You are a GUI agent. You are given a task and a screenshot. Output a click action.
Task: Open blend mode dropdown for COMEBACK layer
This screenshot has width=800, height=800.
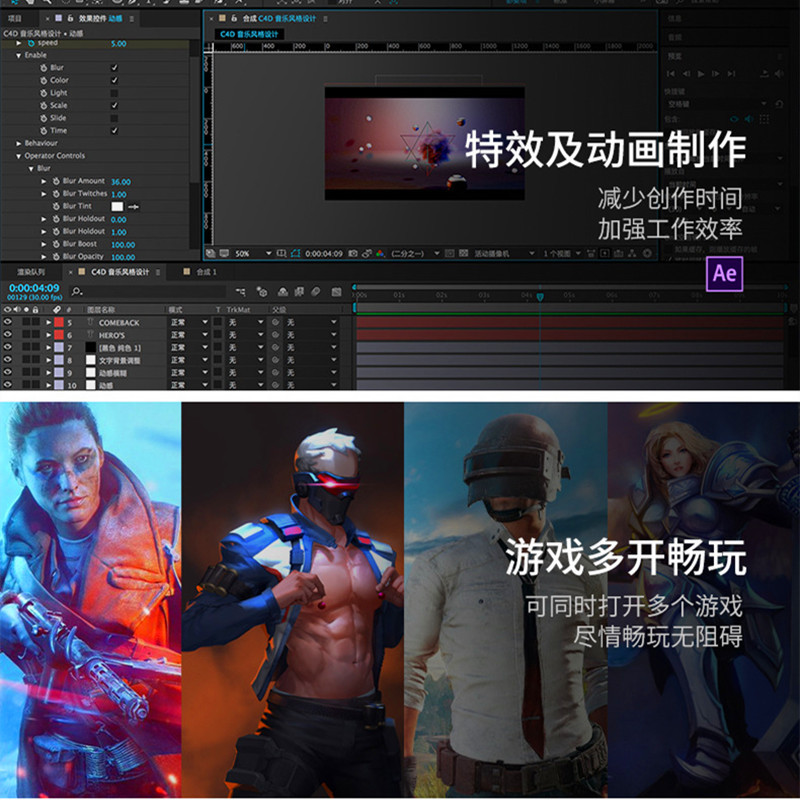(189, 322)
